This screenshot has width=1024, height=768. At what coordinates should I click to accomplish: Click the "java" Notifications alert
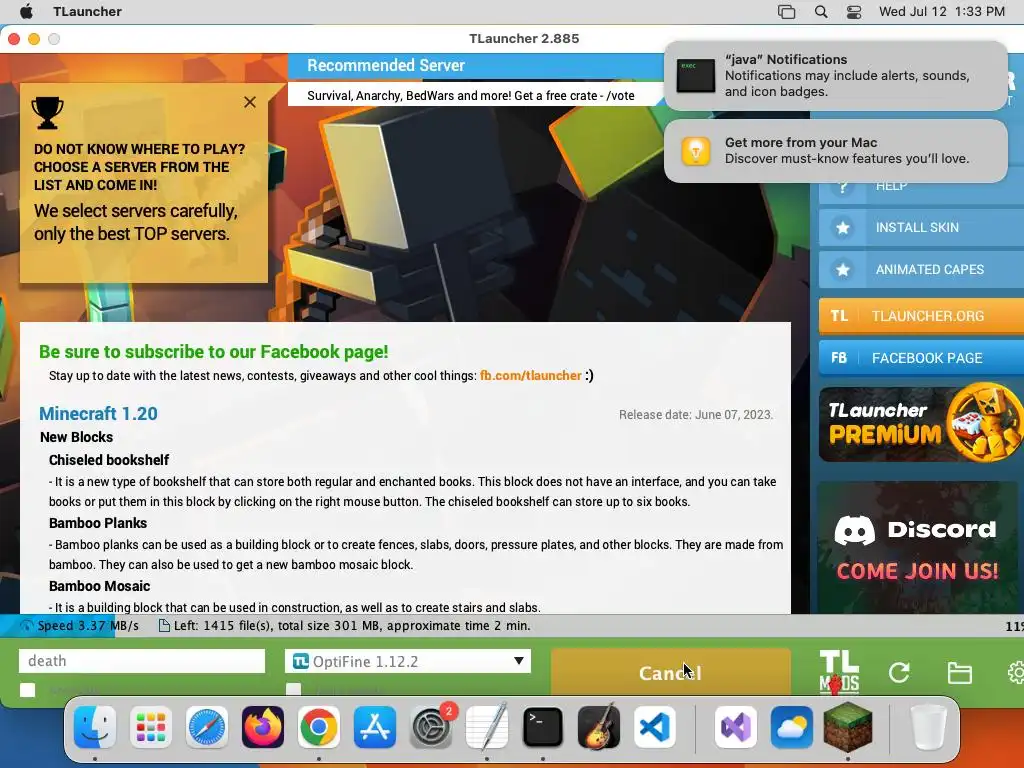click(836, 76)
